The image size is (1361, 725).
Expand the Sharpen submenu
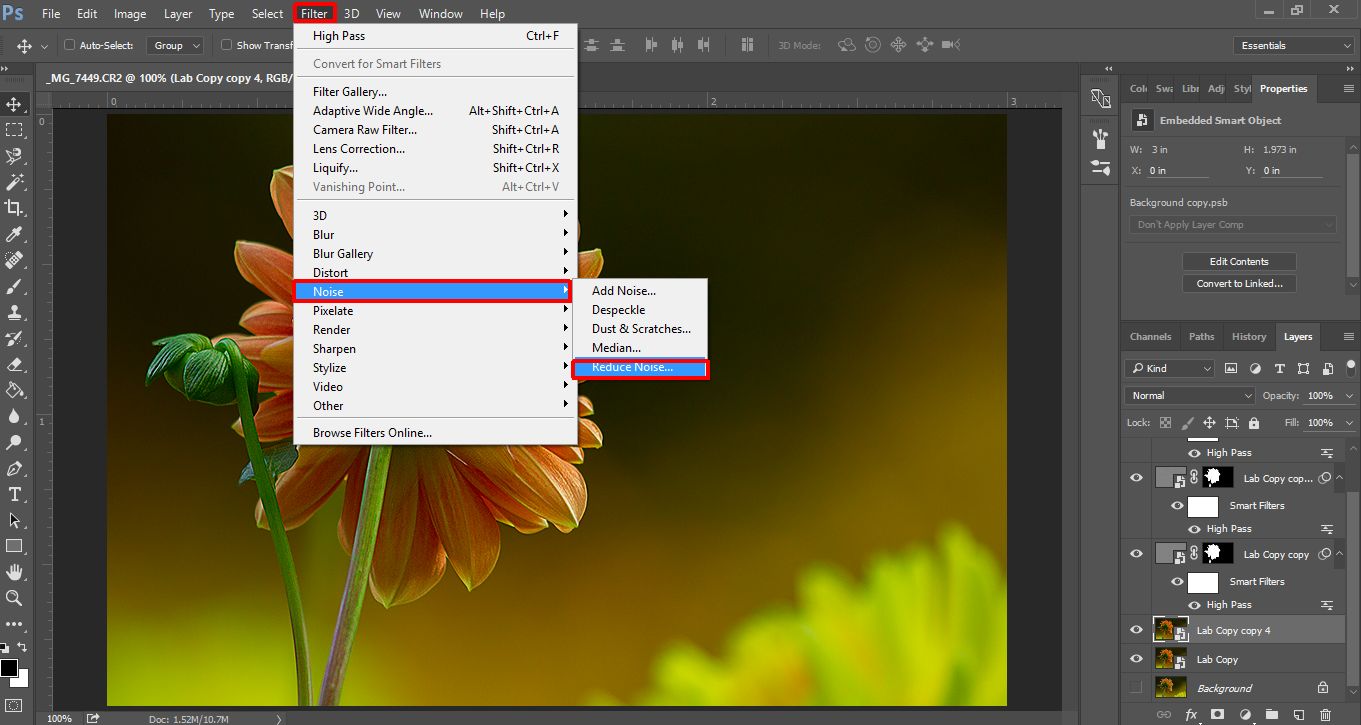point(436,349)
